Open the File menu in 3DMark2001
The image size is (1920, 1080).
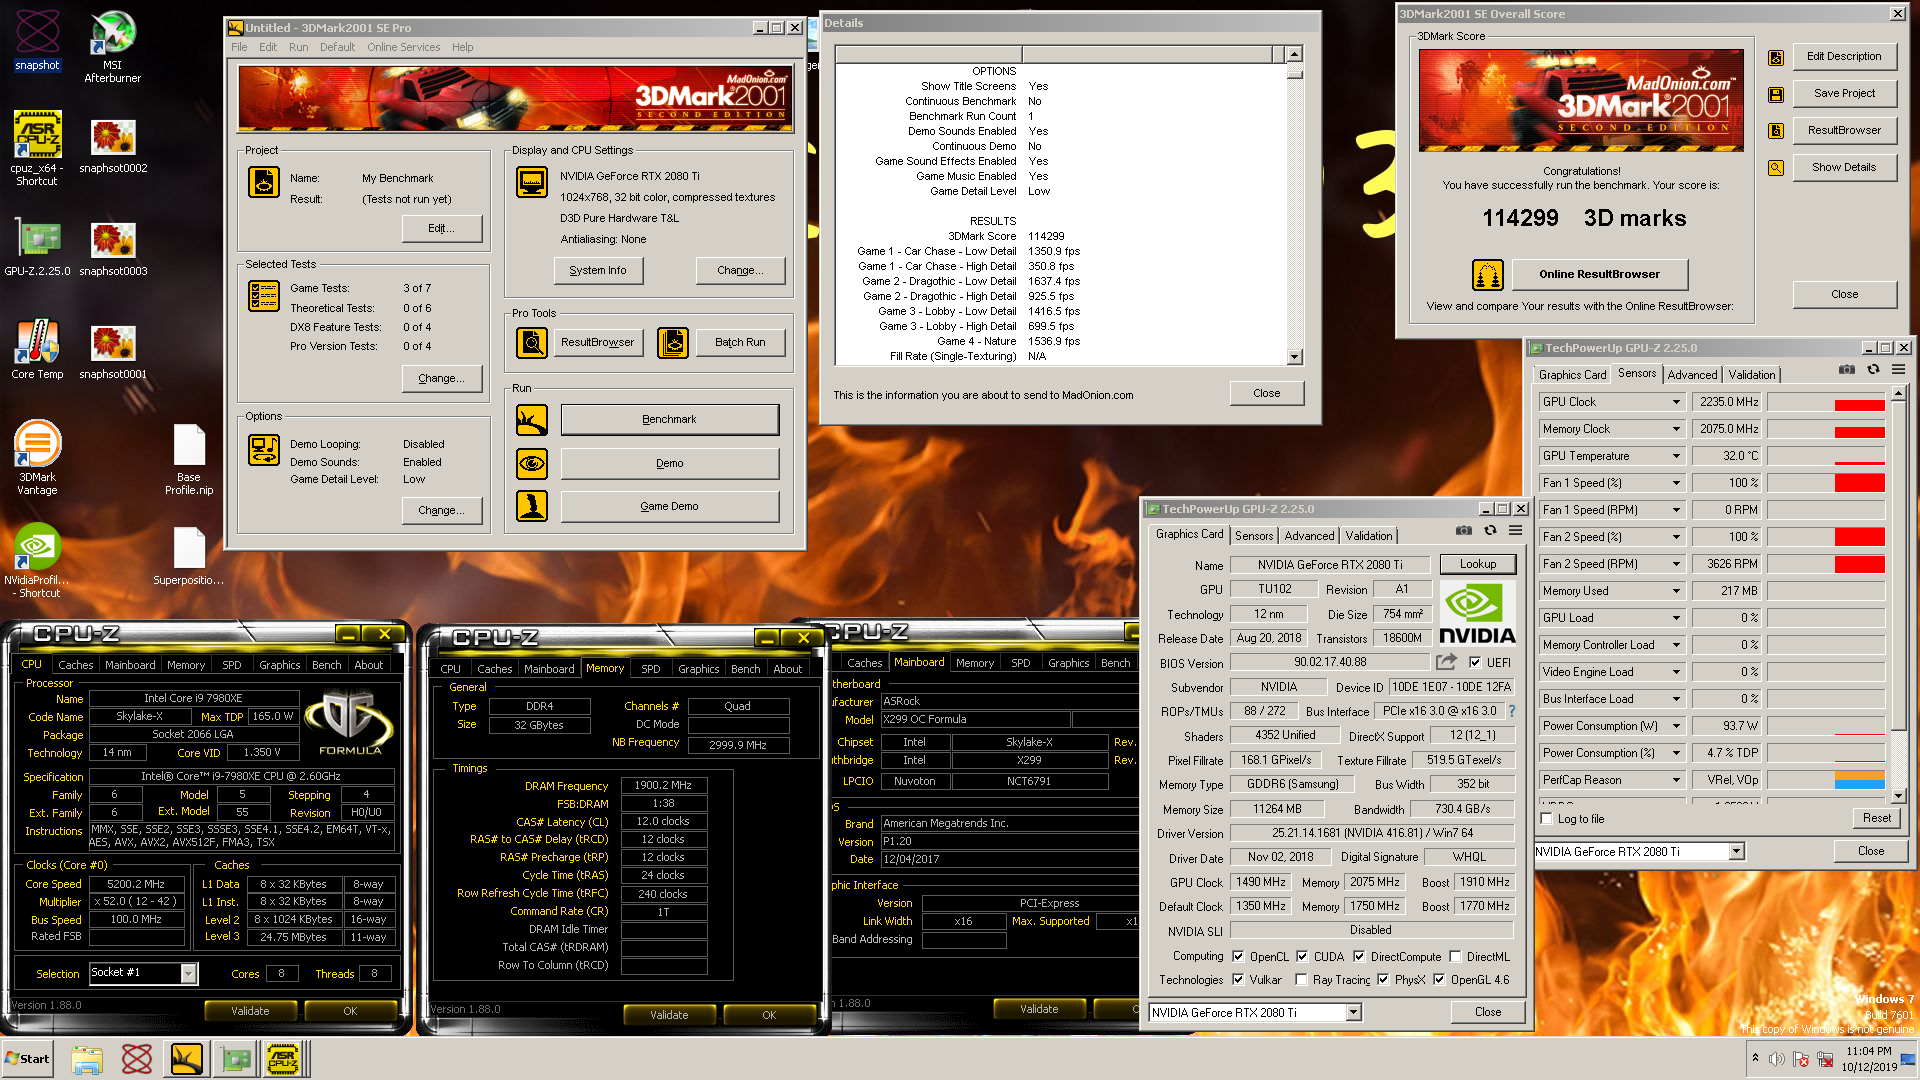pos(239,47)
